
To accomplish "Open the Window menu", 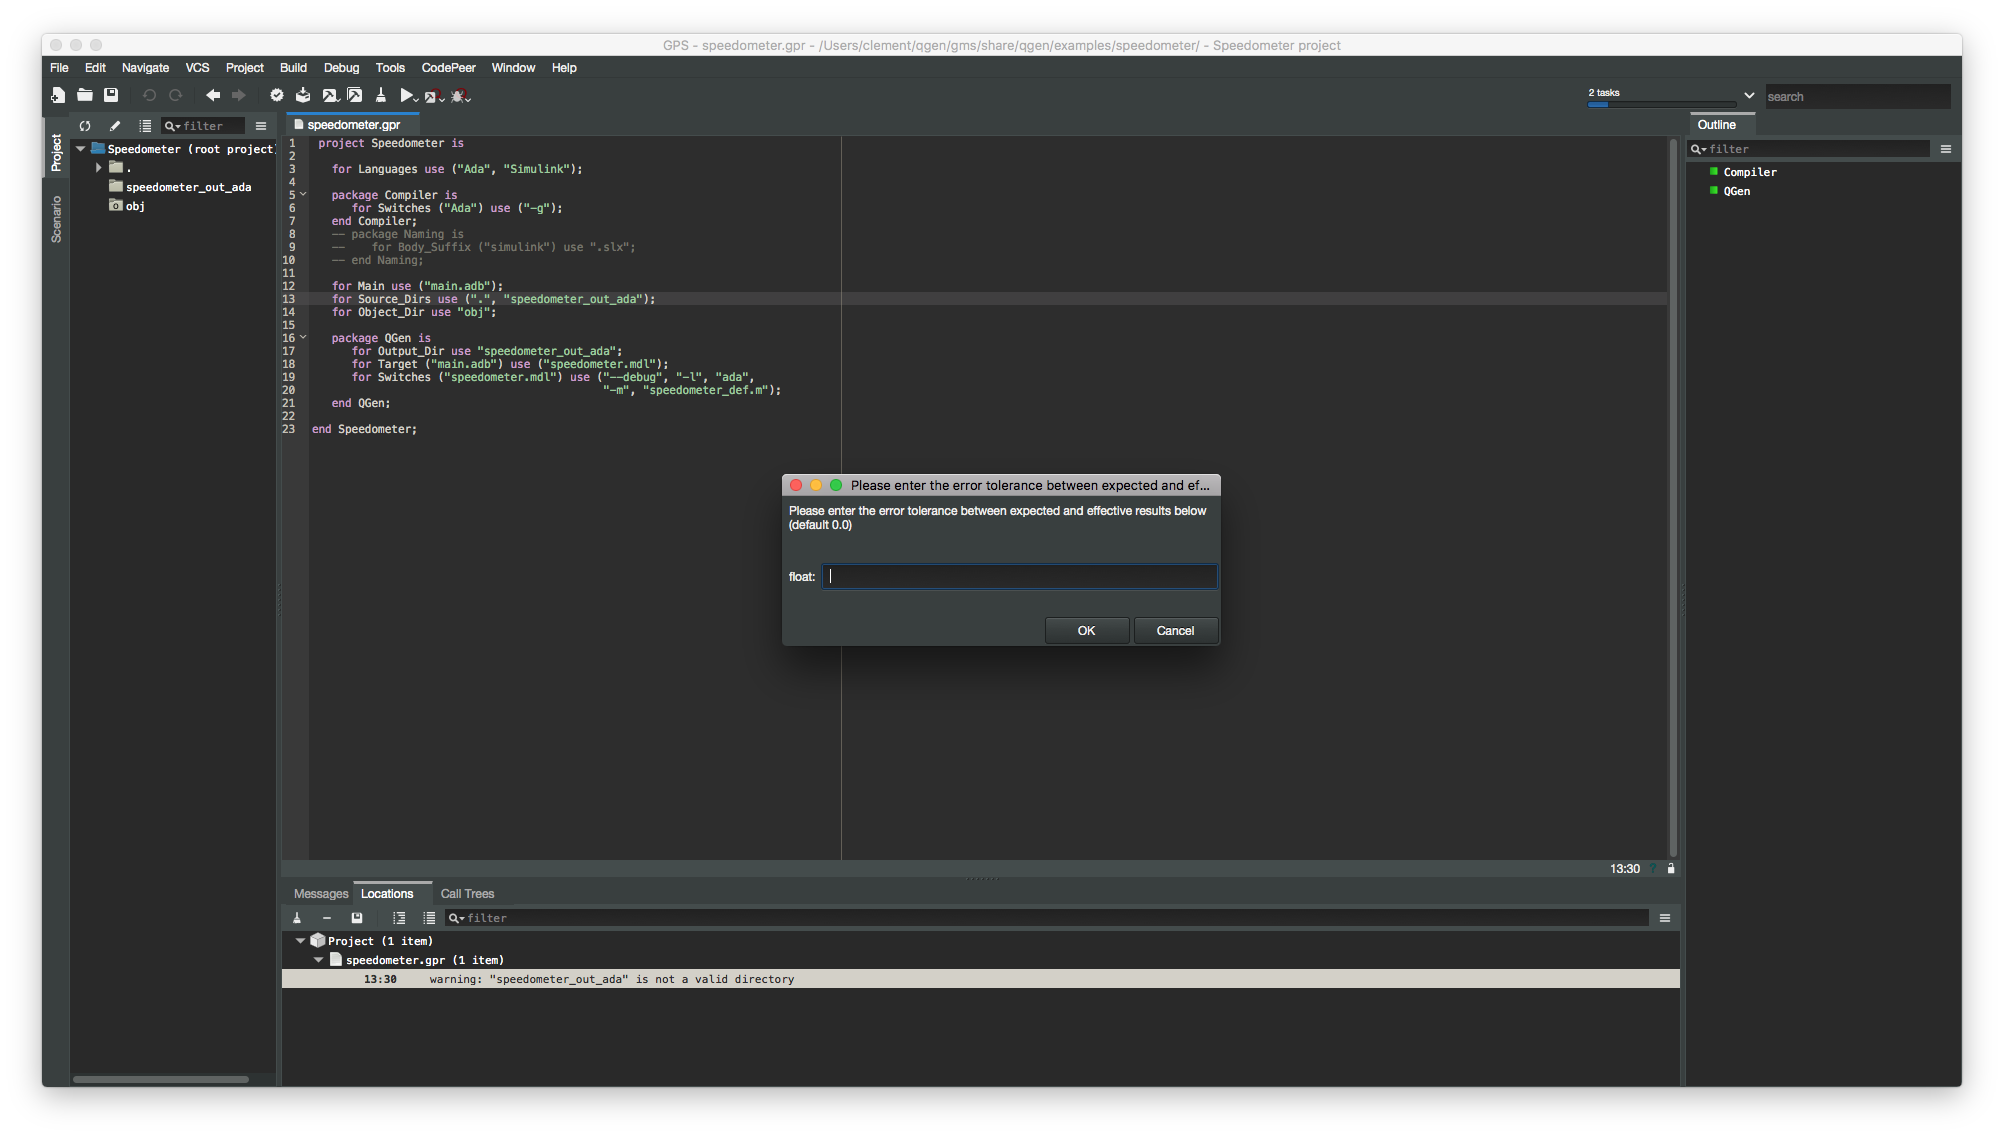I will (x=513, y=68).
